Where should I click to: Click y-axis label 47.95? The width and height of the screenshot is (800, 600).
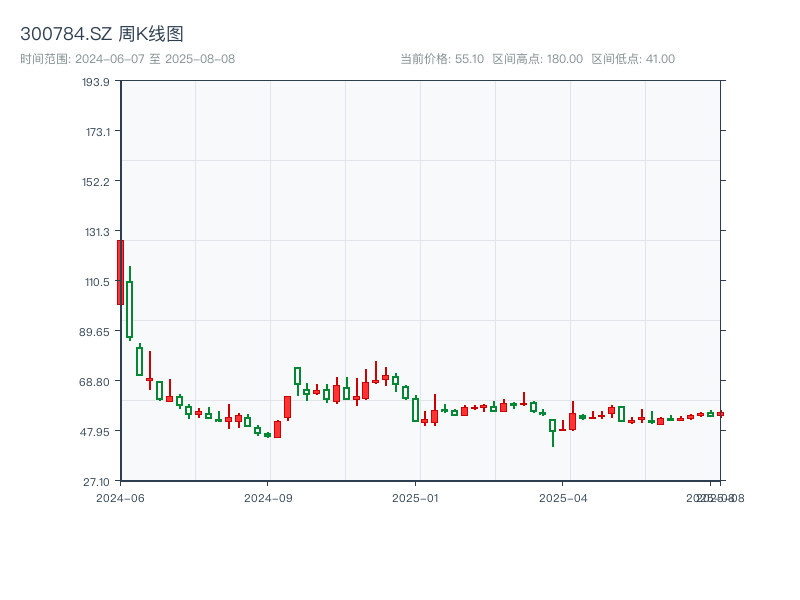pos(94,432)
